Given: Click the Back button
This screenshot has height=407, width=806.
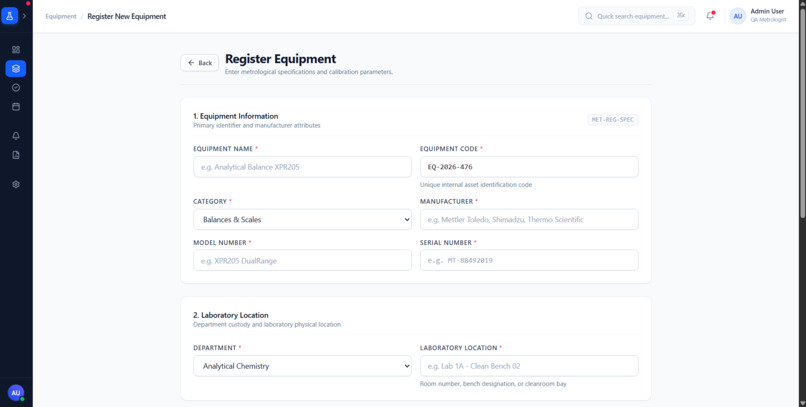Looking at the screenshot, I should [x=199, y=63].
